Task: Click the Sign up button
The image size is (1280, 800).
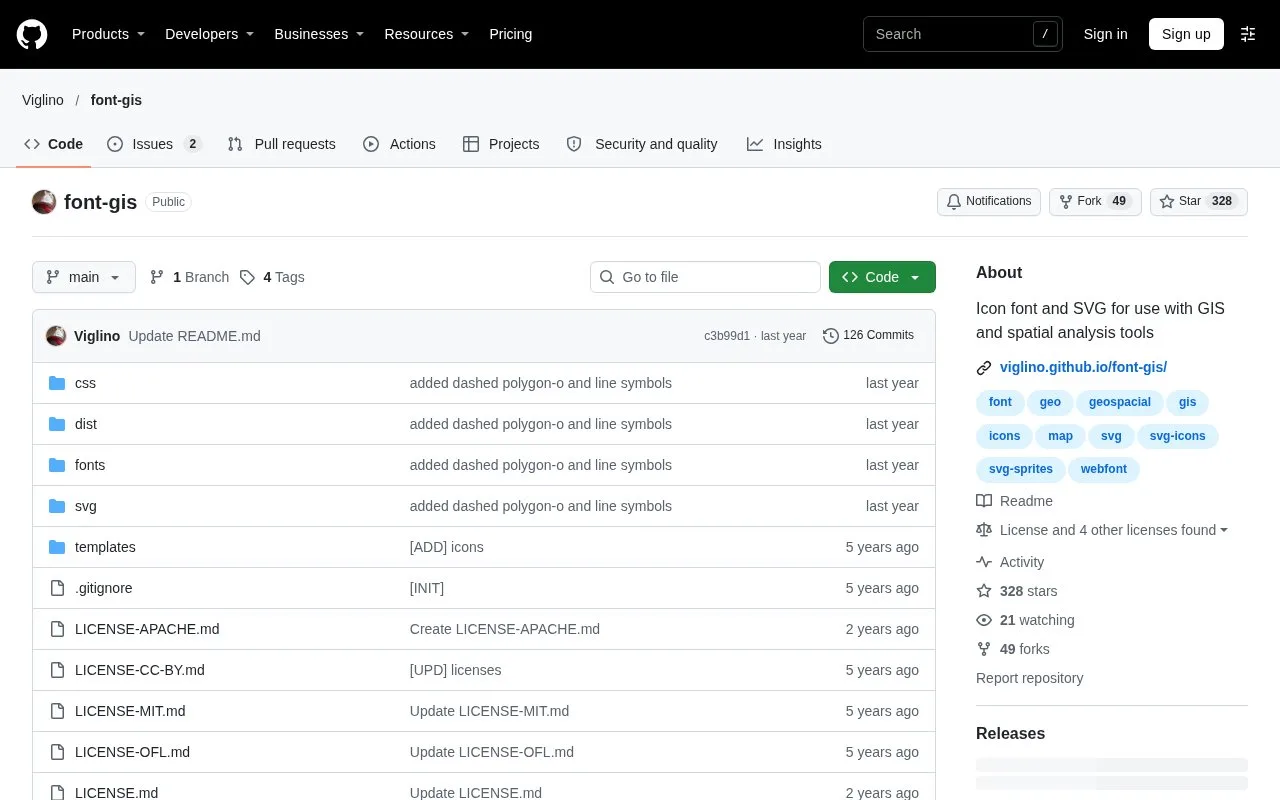Action: click(x=1186, y=34)
